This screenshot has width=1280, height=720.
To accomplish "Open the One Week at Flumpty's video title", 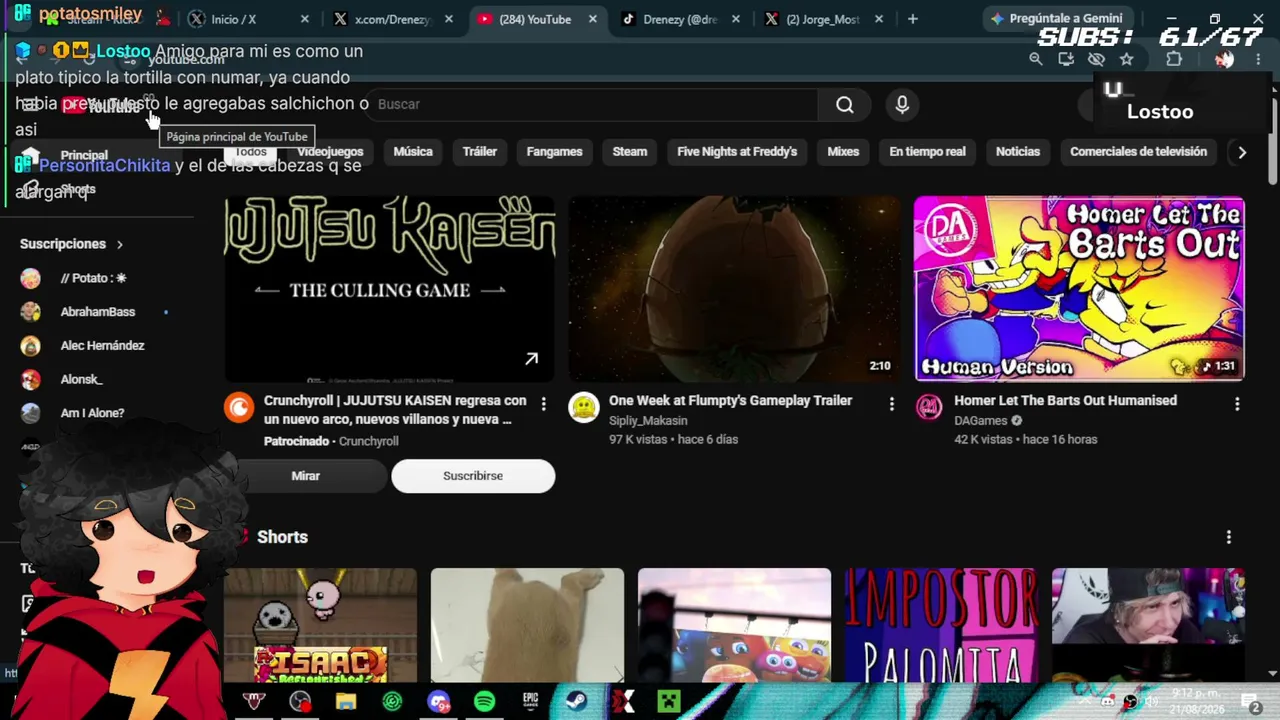I will tap(730, 401).
